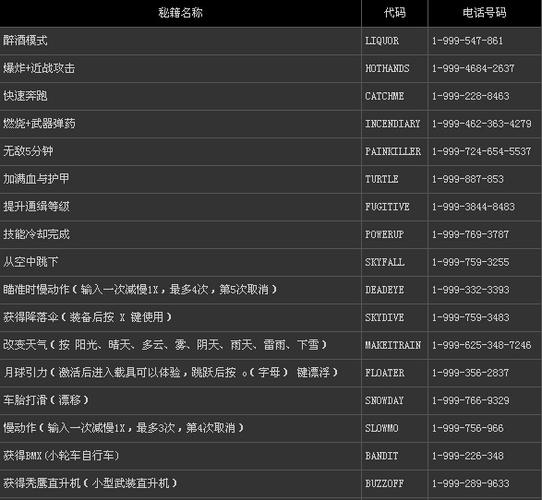Click the 从空中跳下 cheat name
The image size is (542, 500).
[31, 262]
